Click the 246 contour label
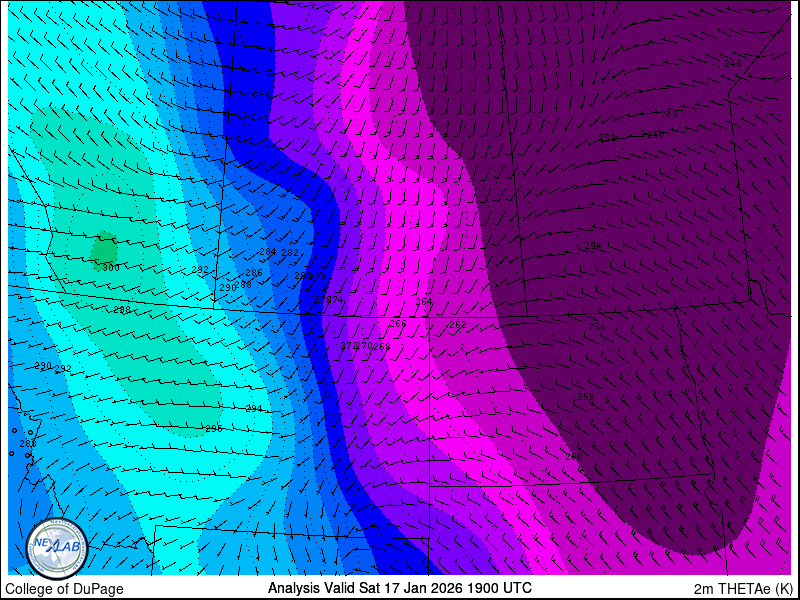The width and height of the screenshot is (800, 600). (x=733, y=64)
